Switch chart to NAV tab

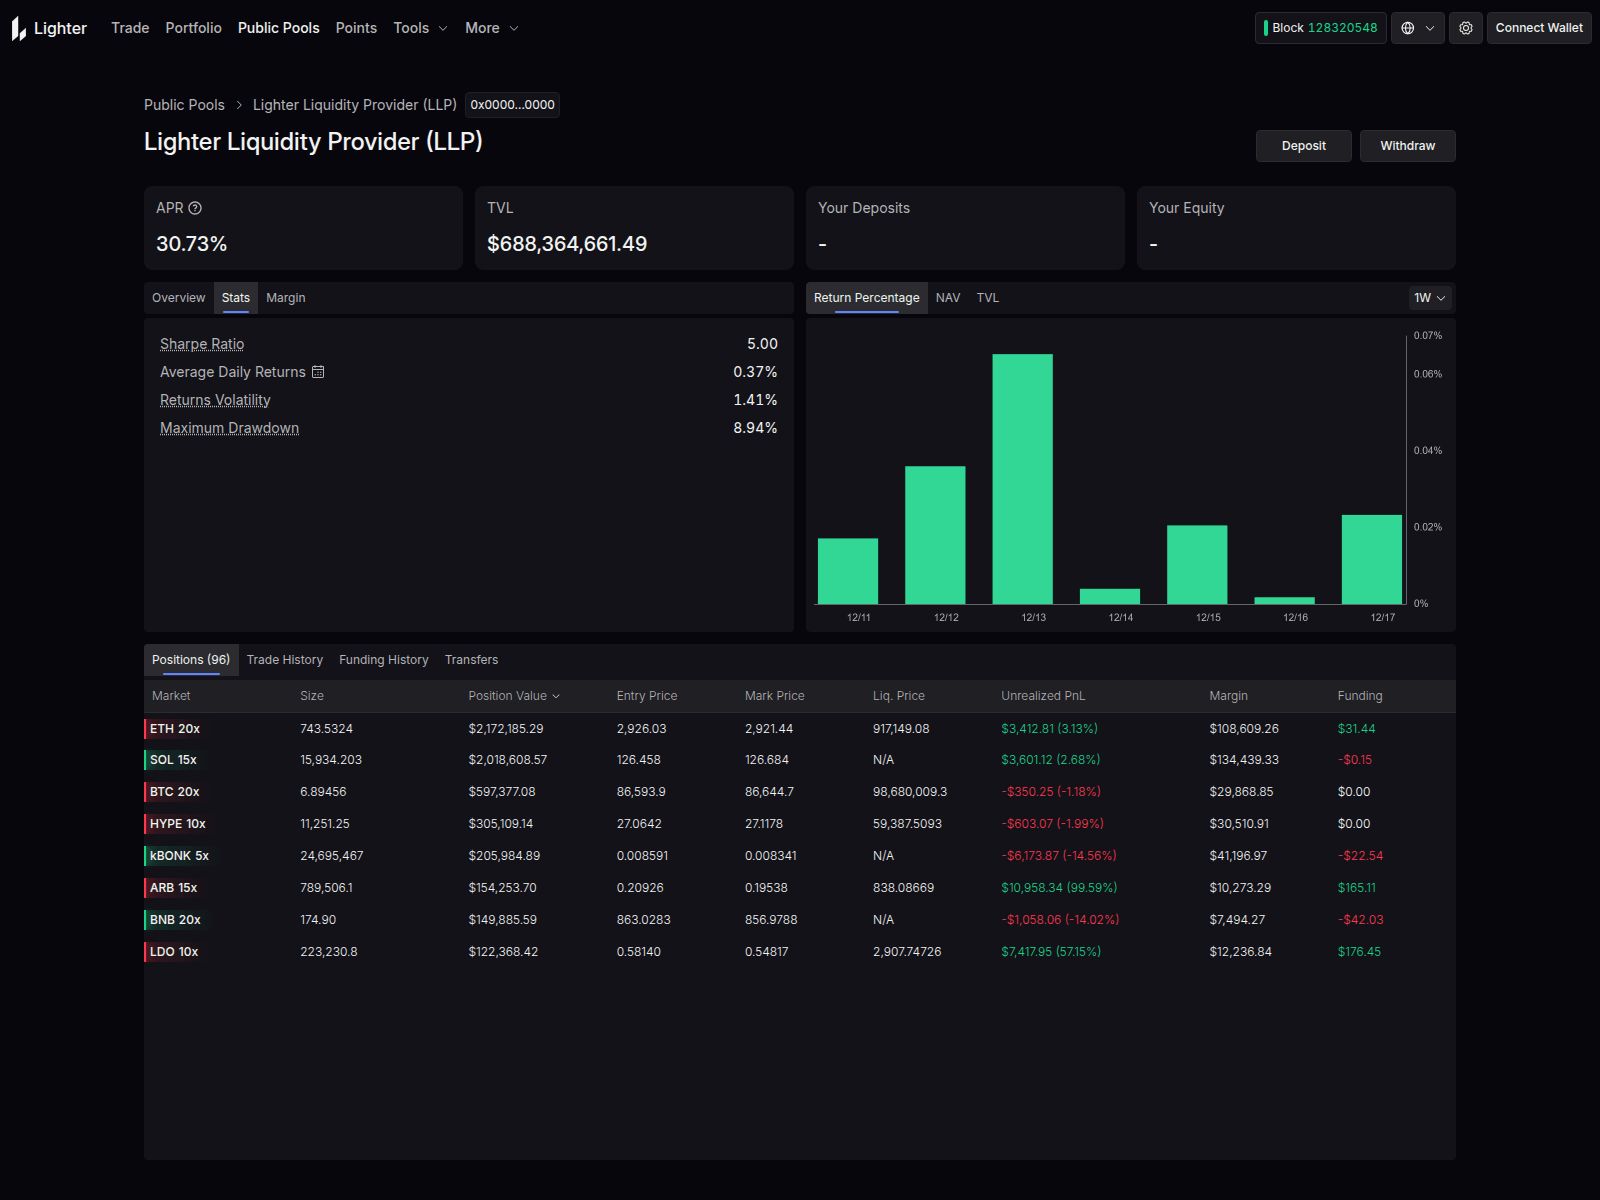948,298
